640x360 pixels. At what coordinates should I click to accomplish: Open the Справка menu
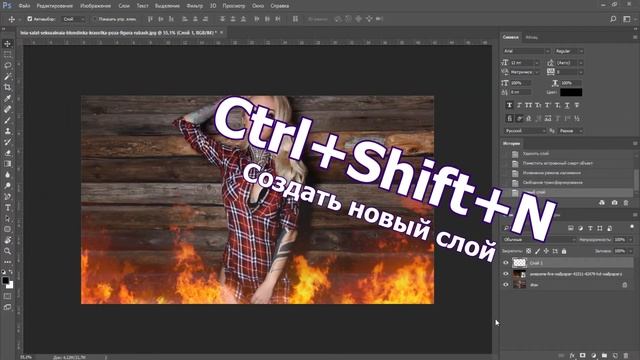point(280,6)
